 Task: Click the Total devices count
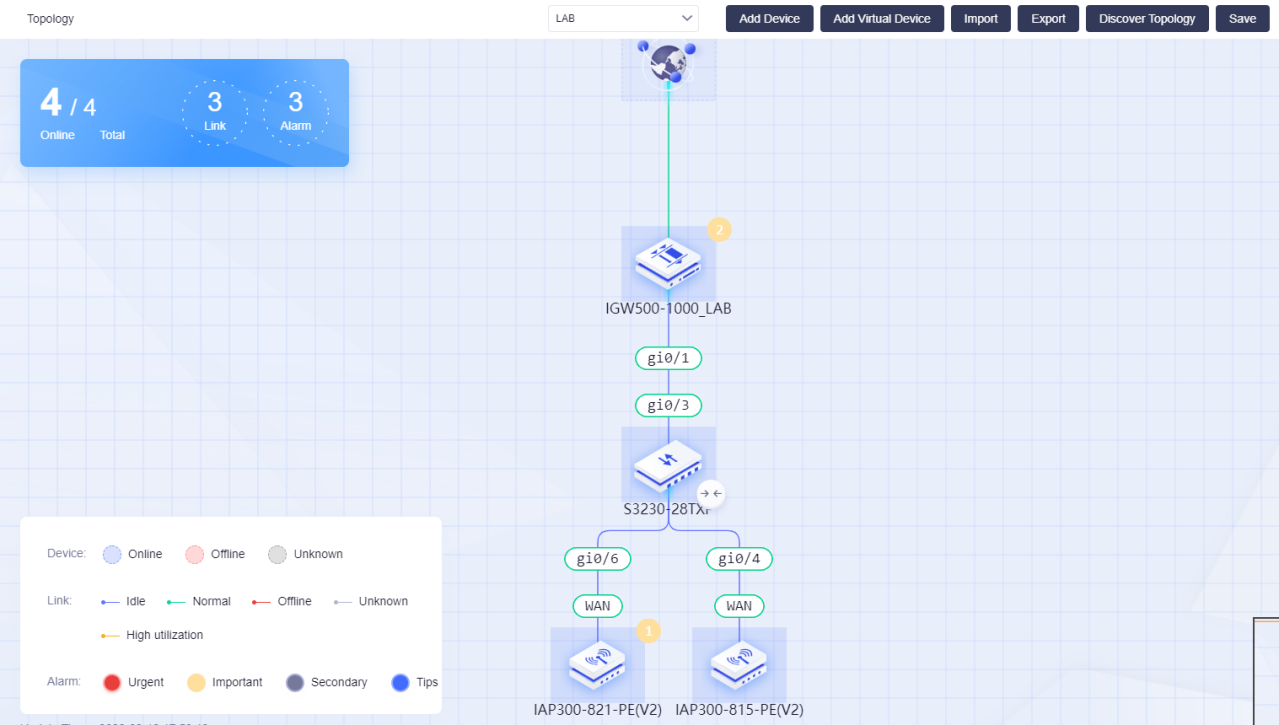[x=90, y=107]
